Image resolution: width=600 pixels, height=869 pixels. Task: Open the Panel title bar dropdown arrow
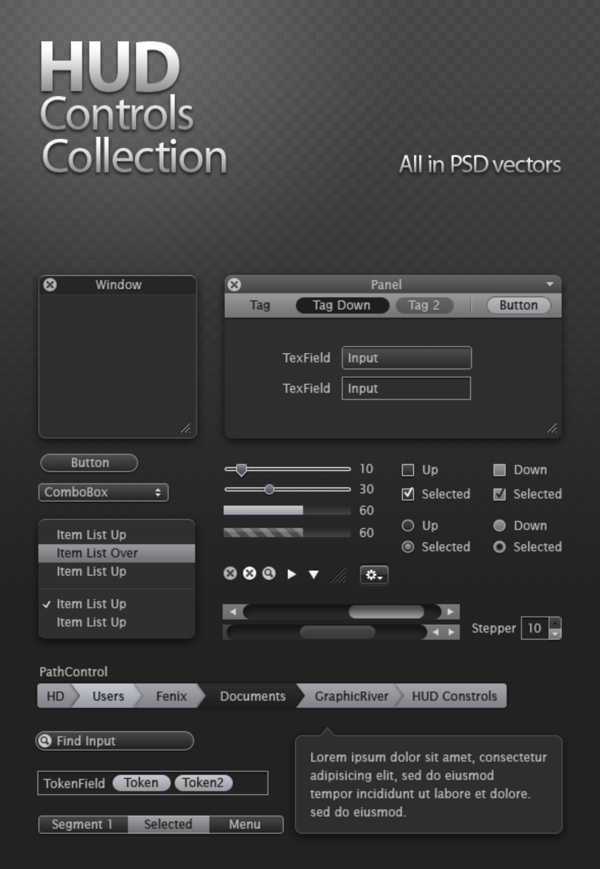click(550, 284)
